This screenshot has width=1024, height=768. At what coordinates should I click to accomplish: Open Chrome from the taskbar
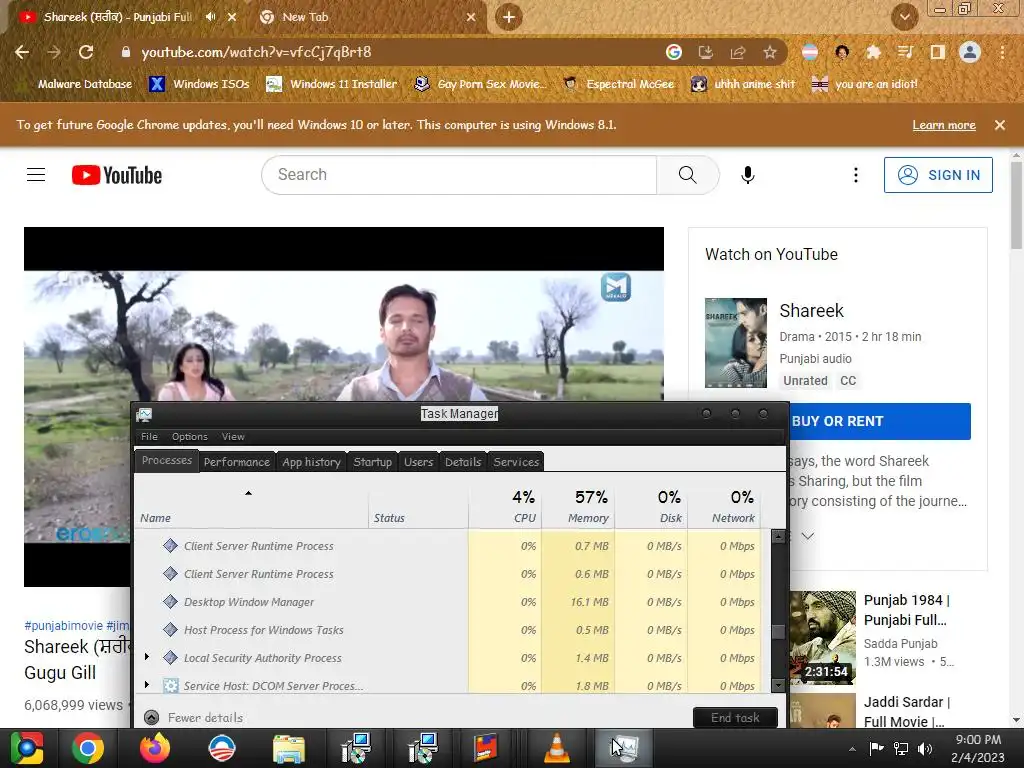88,748
